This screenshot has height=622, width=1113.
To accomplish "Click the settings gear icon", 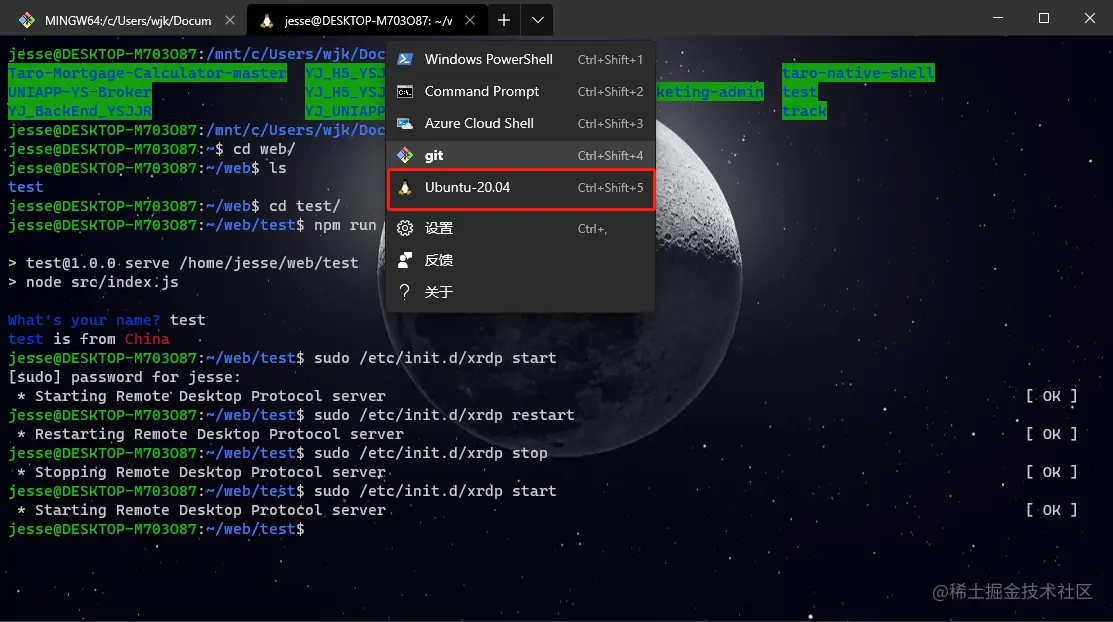I will pyautogui.click(x=405, y=228).
